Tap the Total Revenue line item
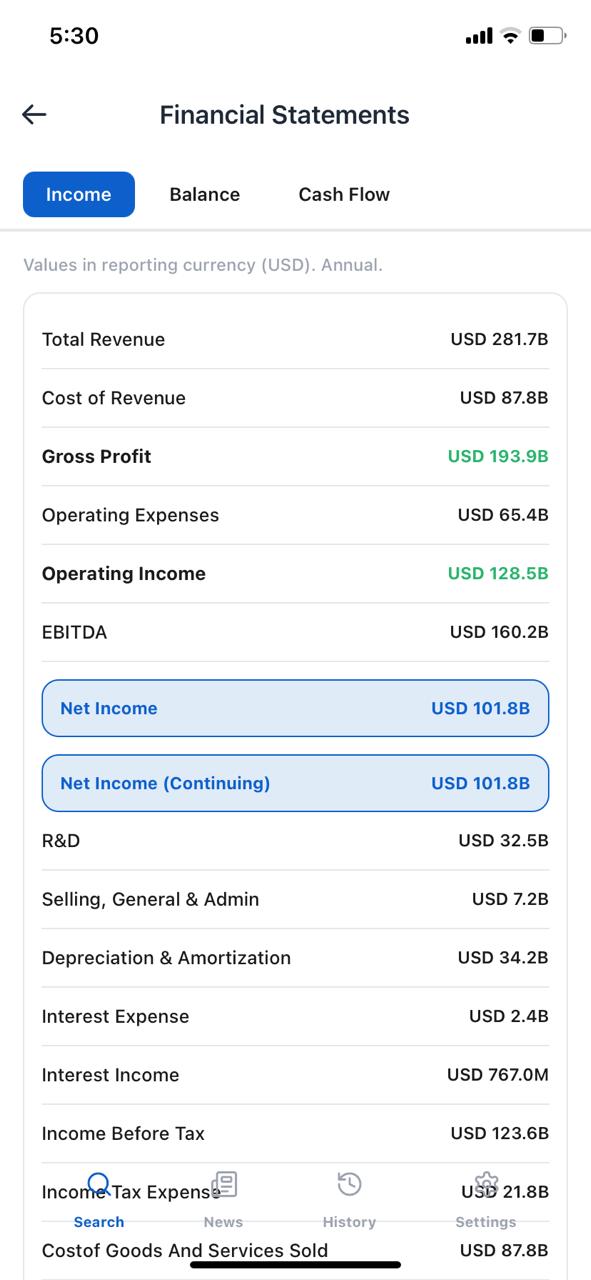This screenshot has width=591, height=1280. pos(295,339)
